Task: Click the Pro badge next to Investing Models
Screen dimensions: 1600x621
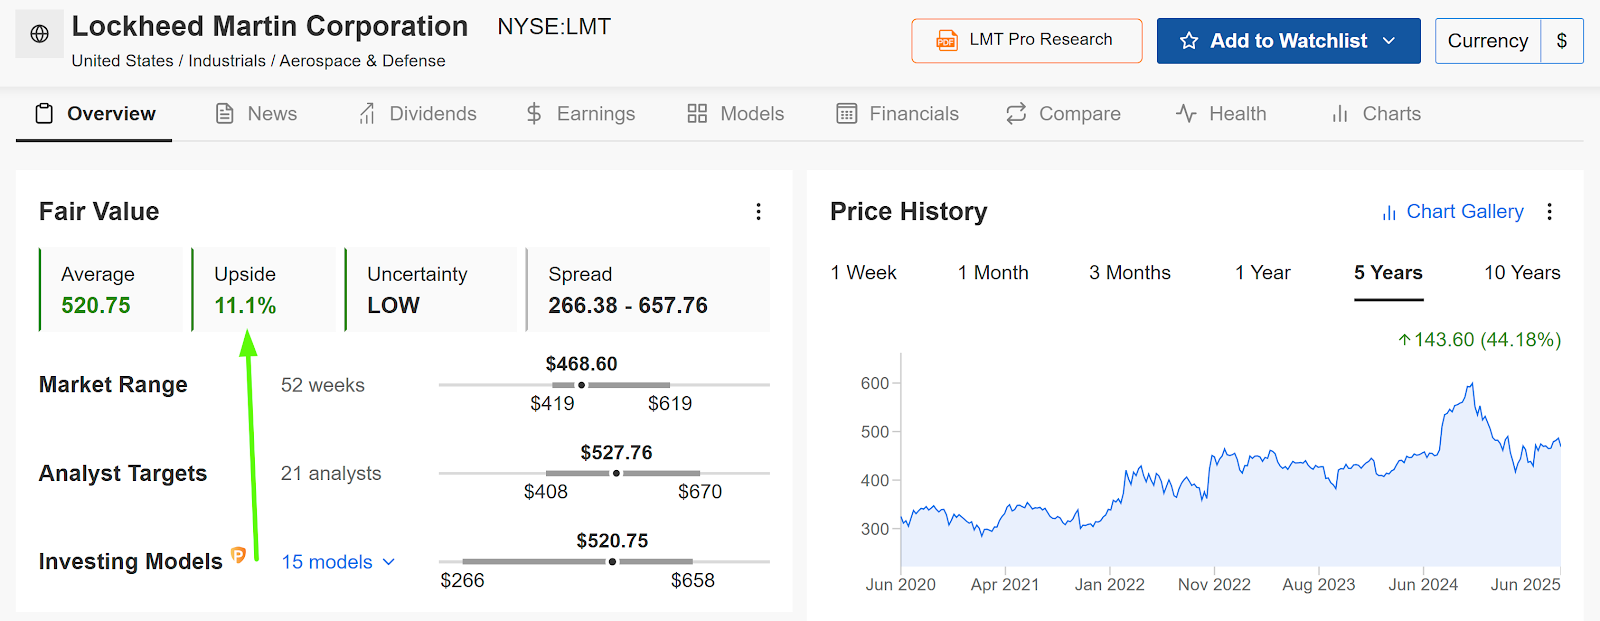Action: pos(238,554)
